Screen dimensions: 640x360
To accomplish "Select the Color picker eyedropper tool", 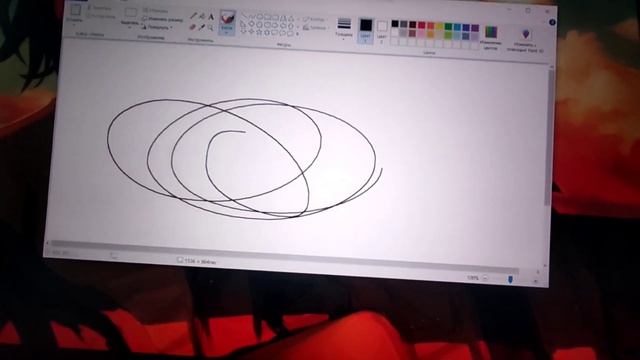I will 201,27.
